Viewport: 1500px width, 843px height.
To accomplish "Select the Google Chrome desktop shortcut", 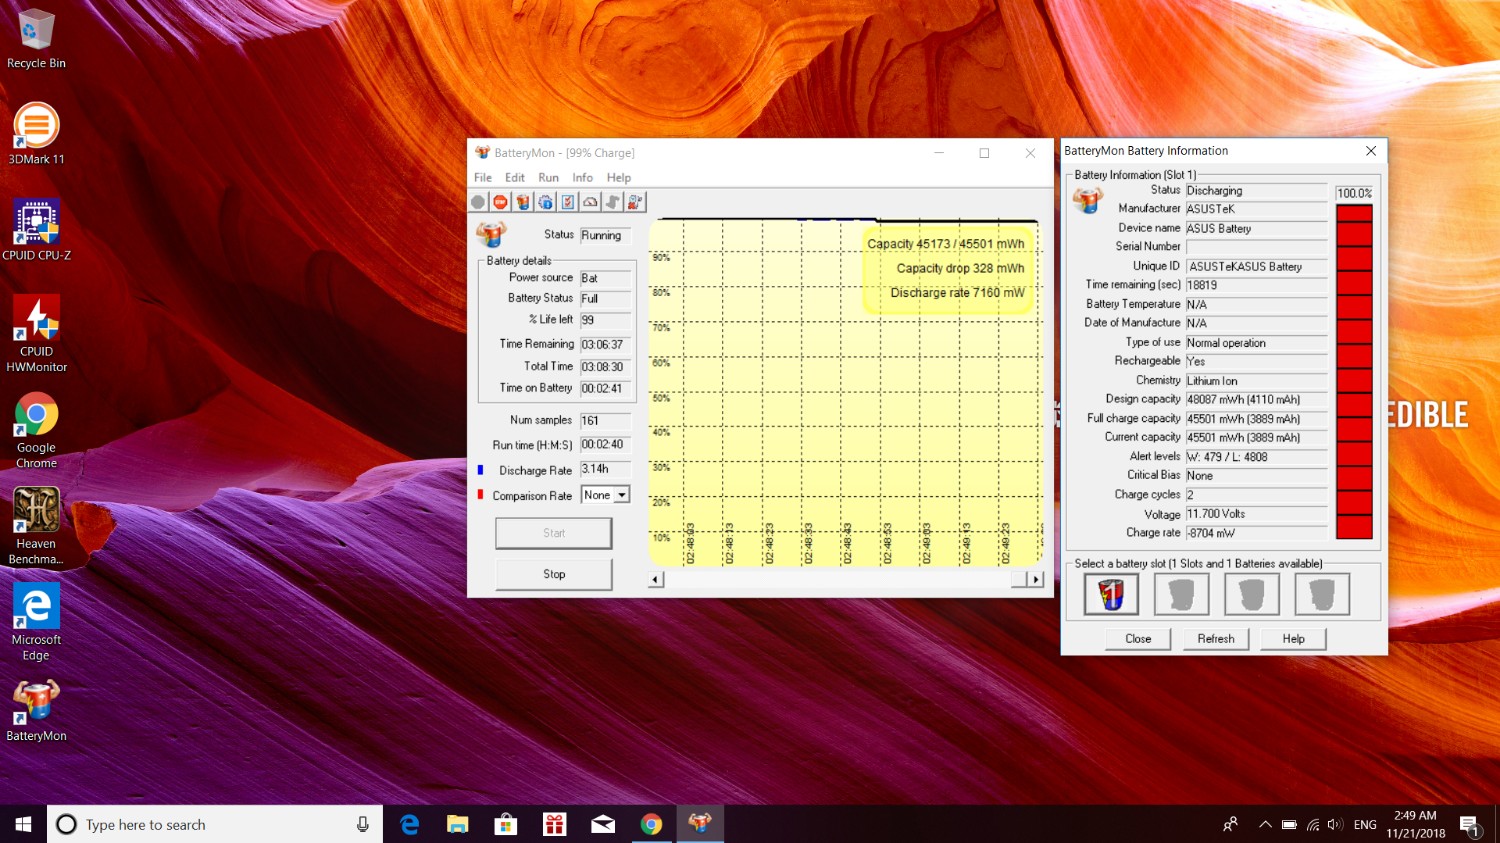I will pyautogui.click(x=36, y=430).
